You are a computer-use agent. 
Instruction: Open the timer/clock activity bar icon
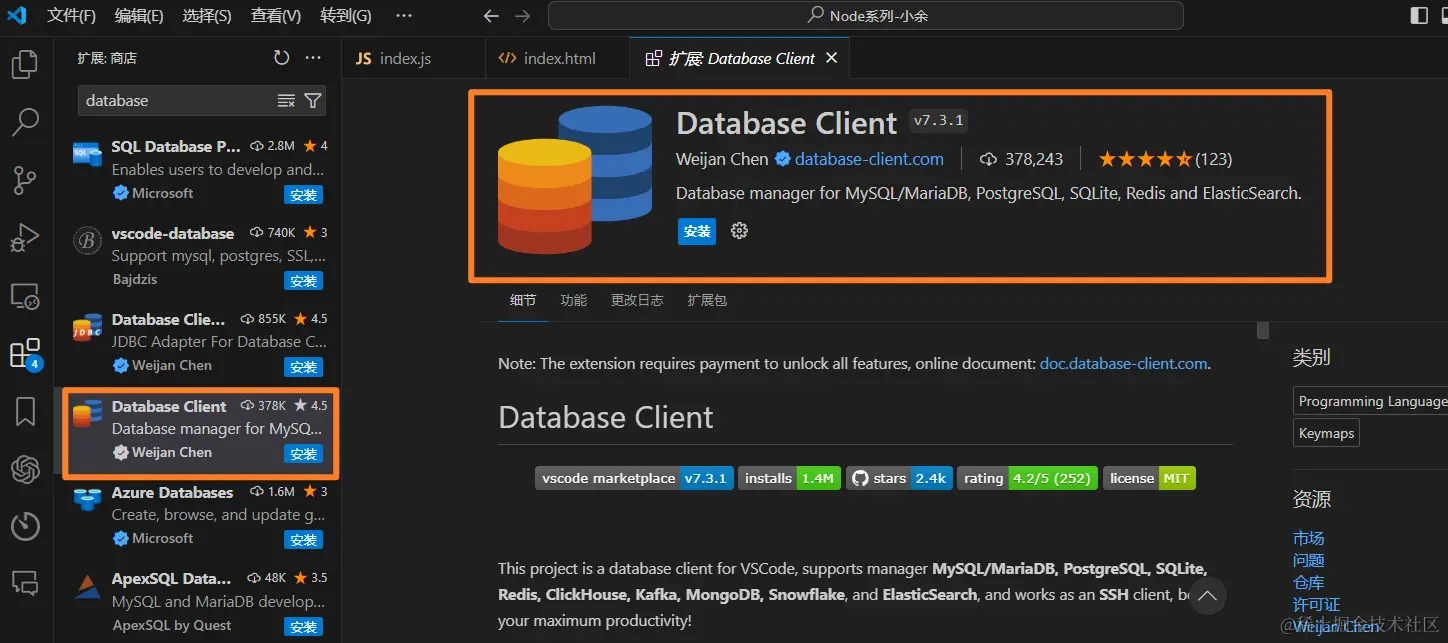[24, 526]
